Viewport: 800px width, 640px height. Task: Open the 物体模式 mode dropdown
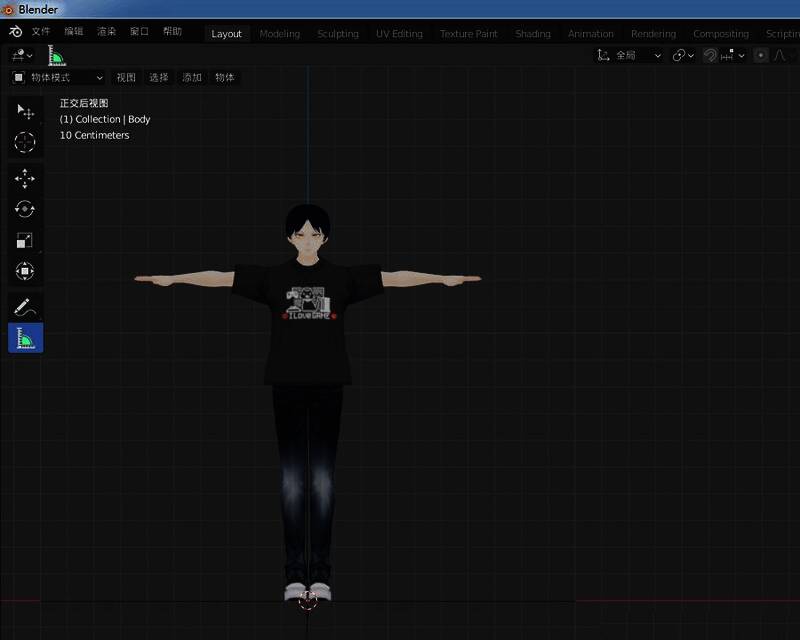coord(58,77)
